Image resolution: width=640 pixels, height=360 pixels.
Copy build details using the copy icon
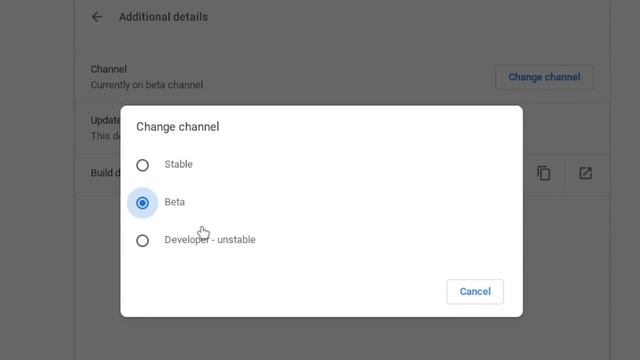[x=544, y=173]
